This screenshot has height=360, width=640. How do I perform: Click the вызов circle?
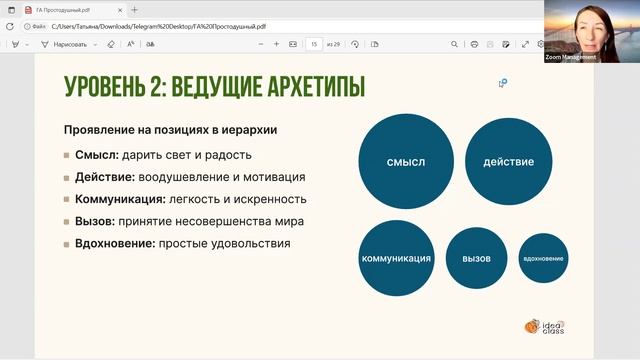pos(476,258)
